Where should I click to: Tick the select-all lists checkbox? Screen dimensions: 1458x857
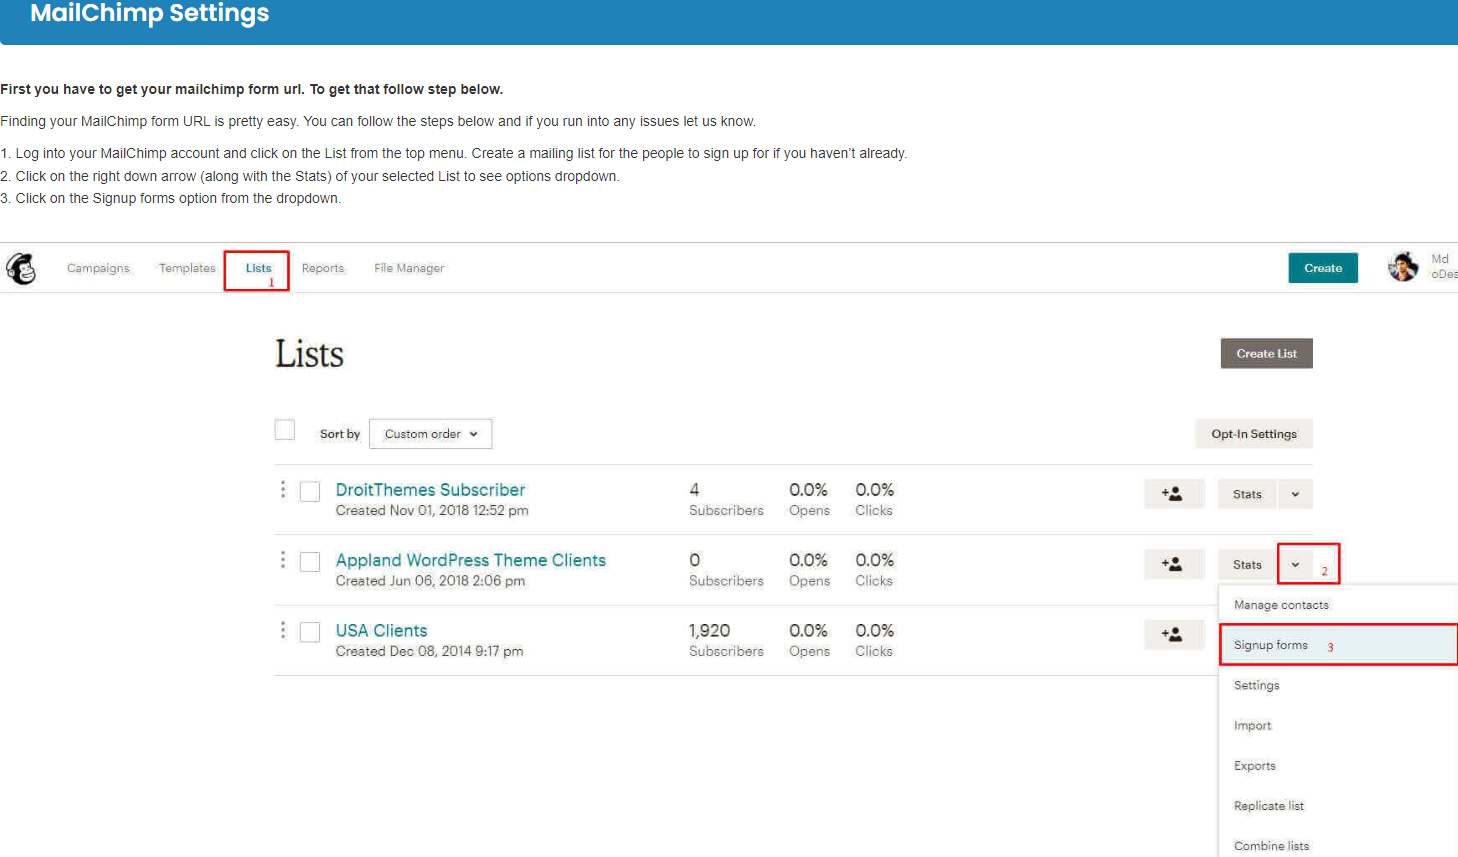point(285,430)
